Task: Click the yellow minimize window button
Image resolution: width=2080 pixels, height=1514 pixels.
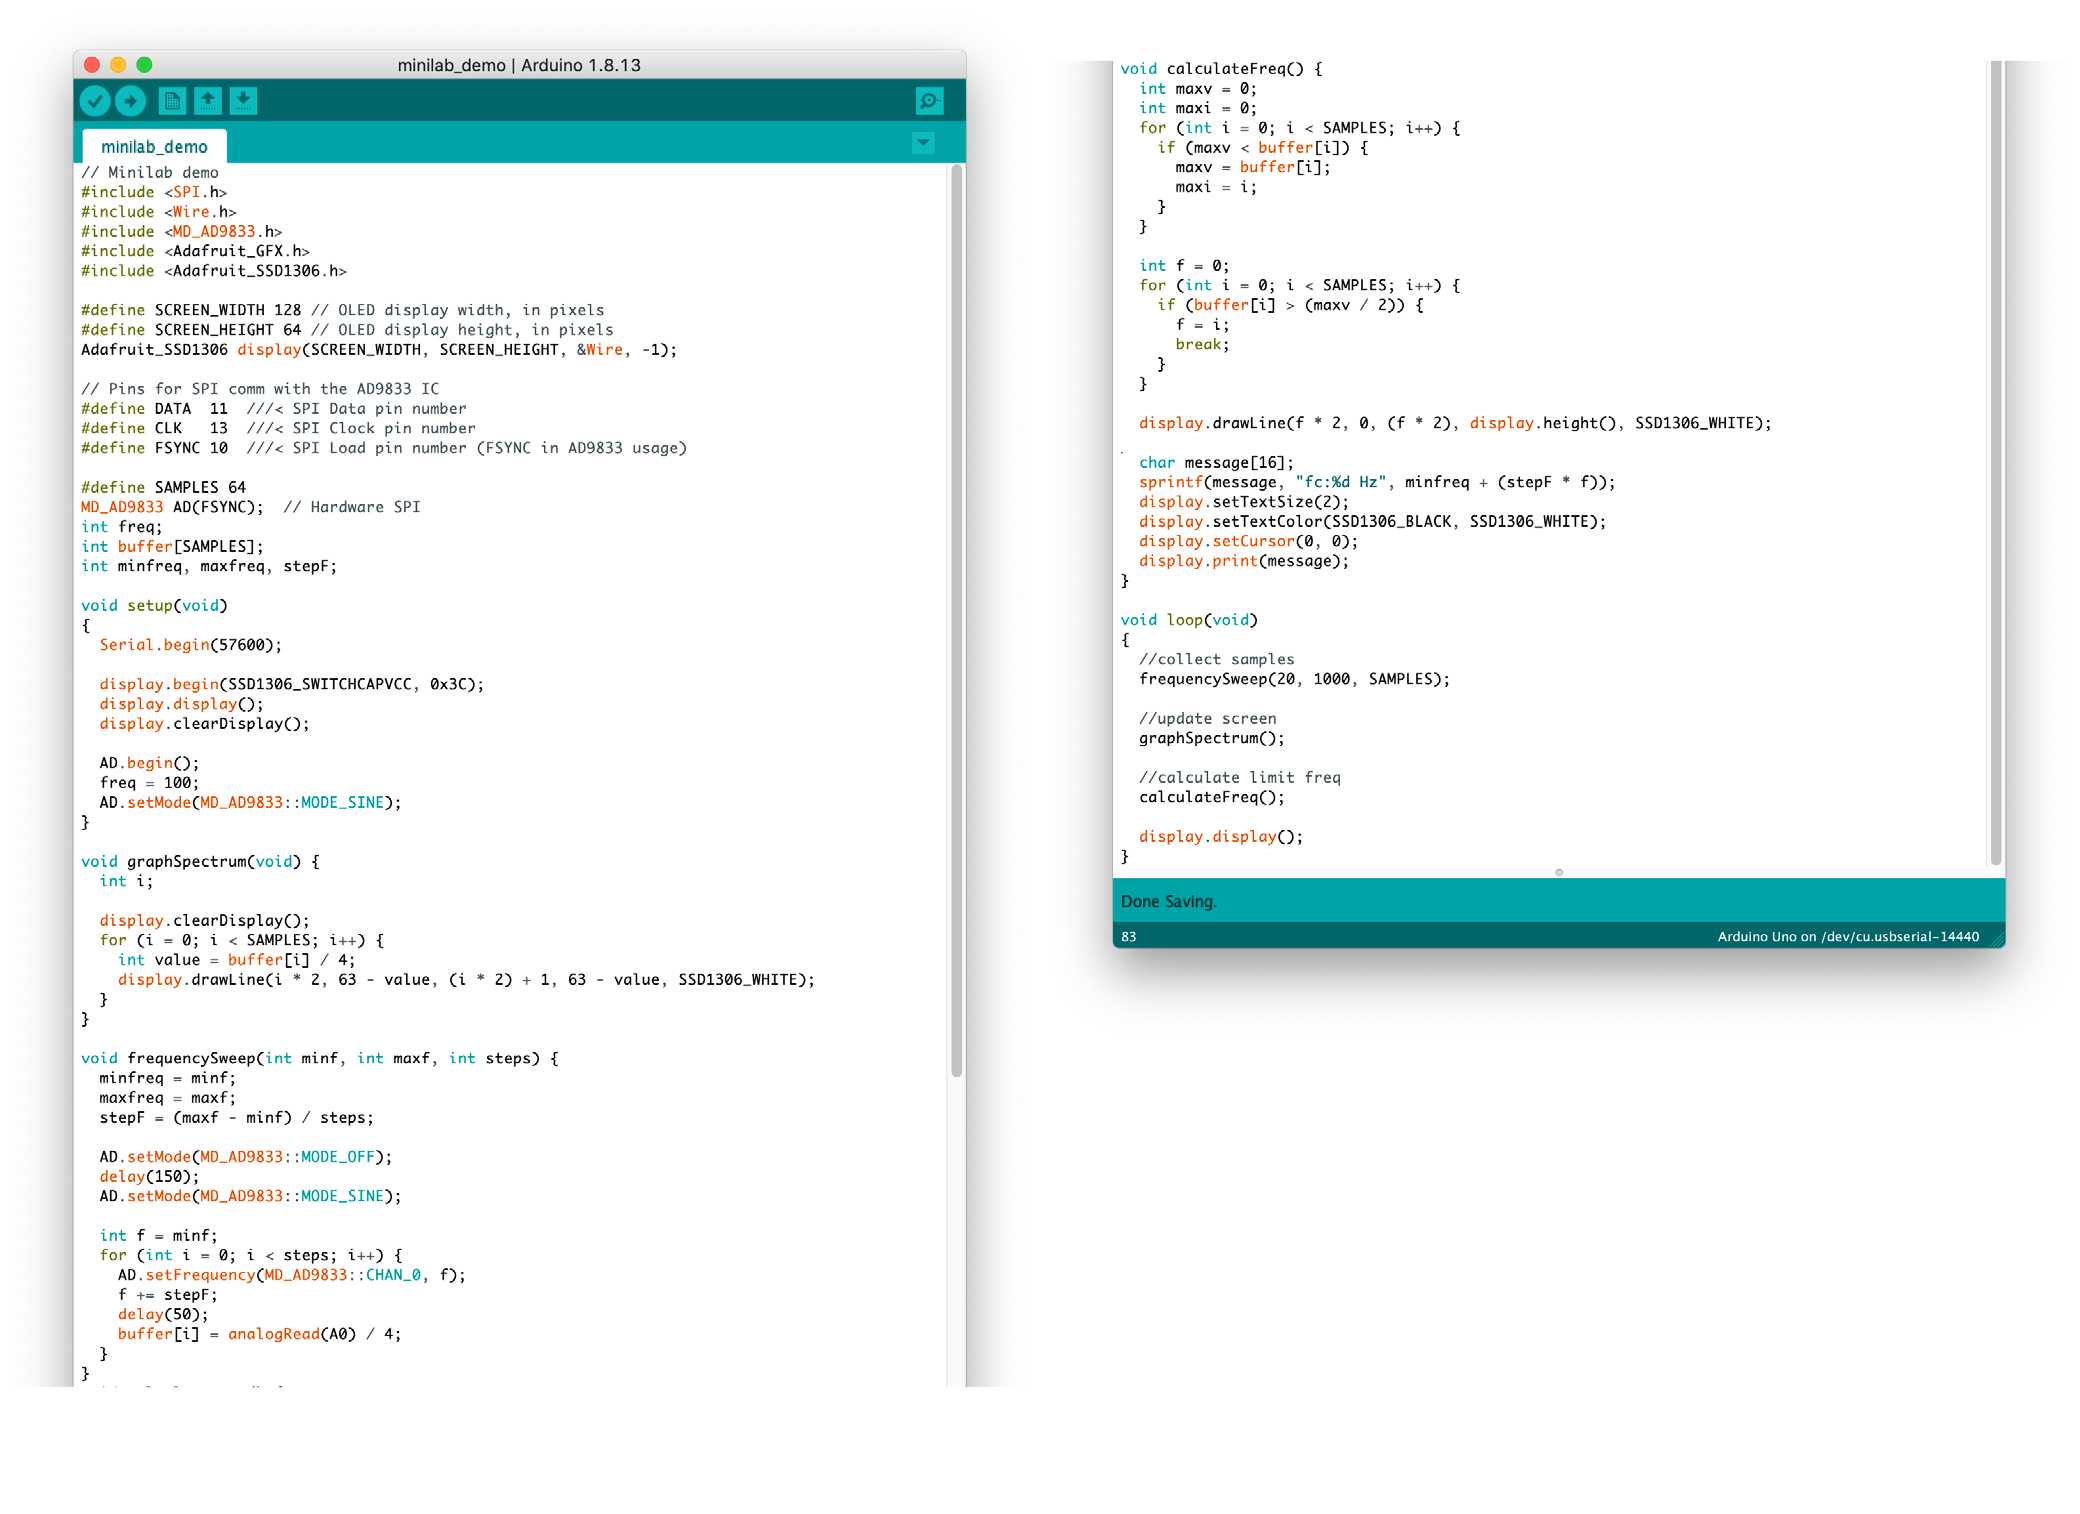Action: (x=118, y=65)
